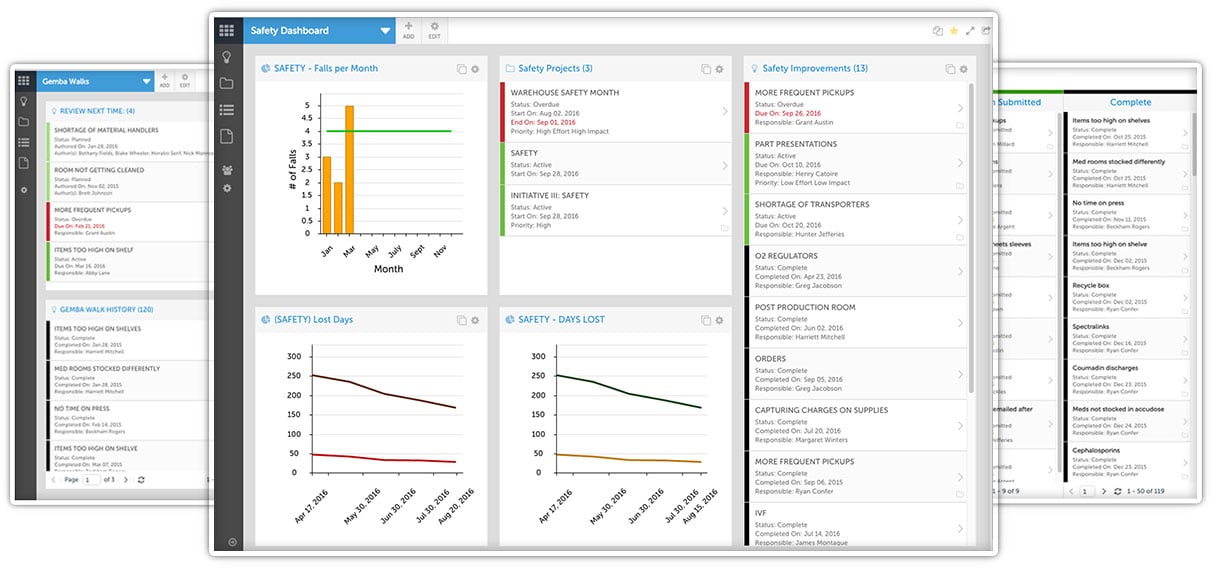This screenshot has height=568, width=1213.
Task: Click circled arrow icon at Safety Dashboard sidebar bottom
Action: (x=232, y=542)
